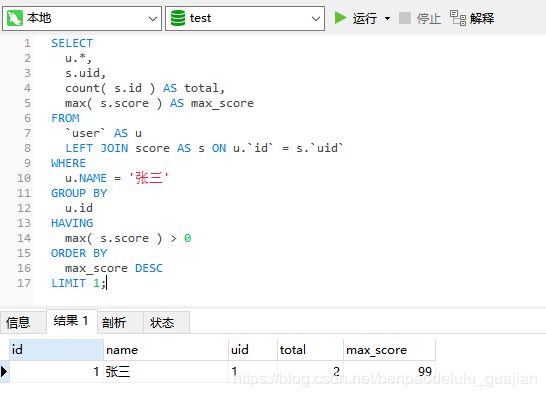Click the green database icon beside test
This screenshot has height=397, width=546.
178,18
